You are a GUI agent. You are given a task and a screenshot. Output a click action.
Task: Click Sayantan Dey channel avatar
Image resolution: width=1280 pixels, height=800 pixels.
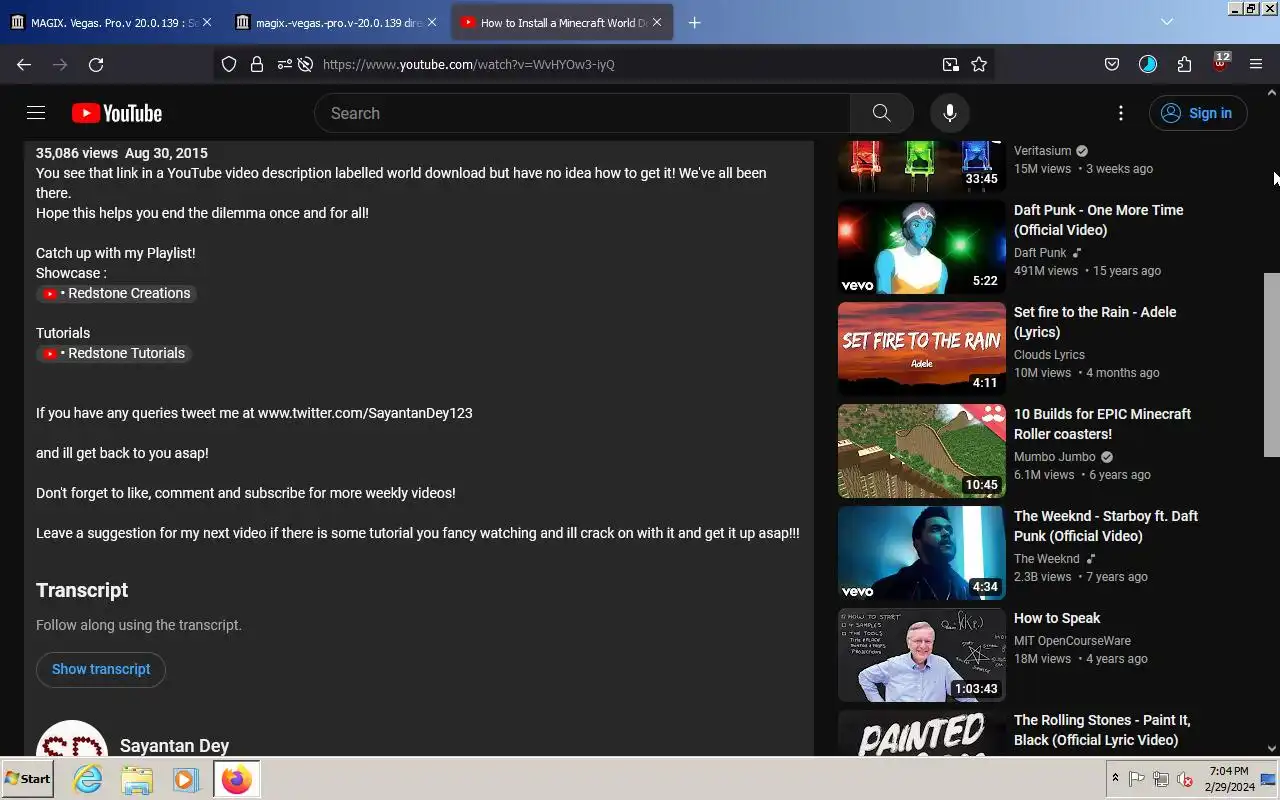tap(72, 740)
